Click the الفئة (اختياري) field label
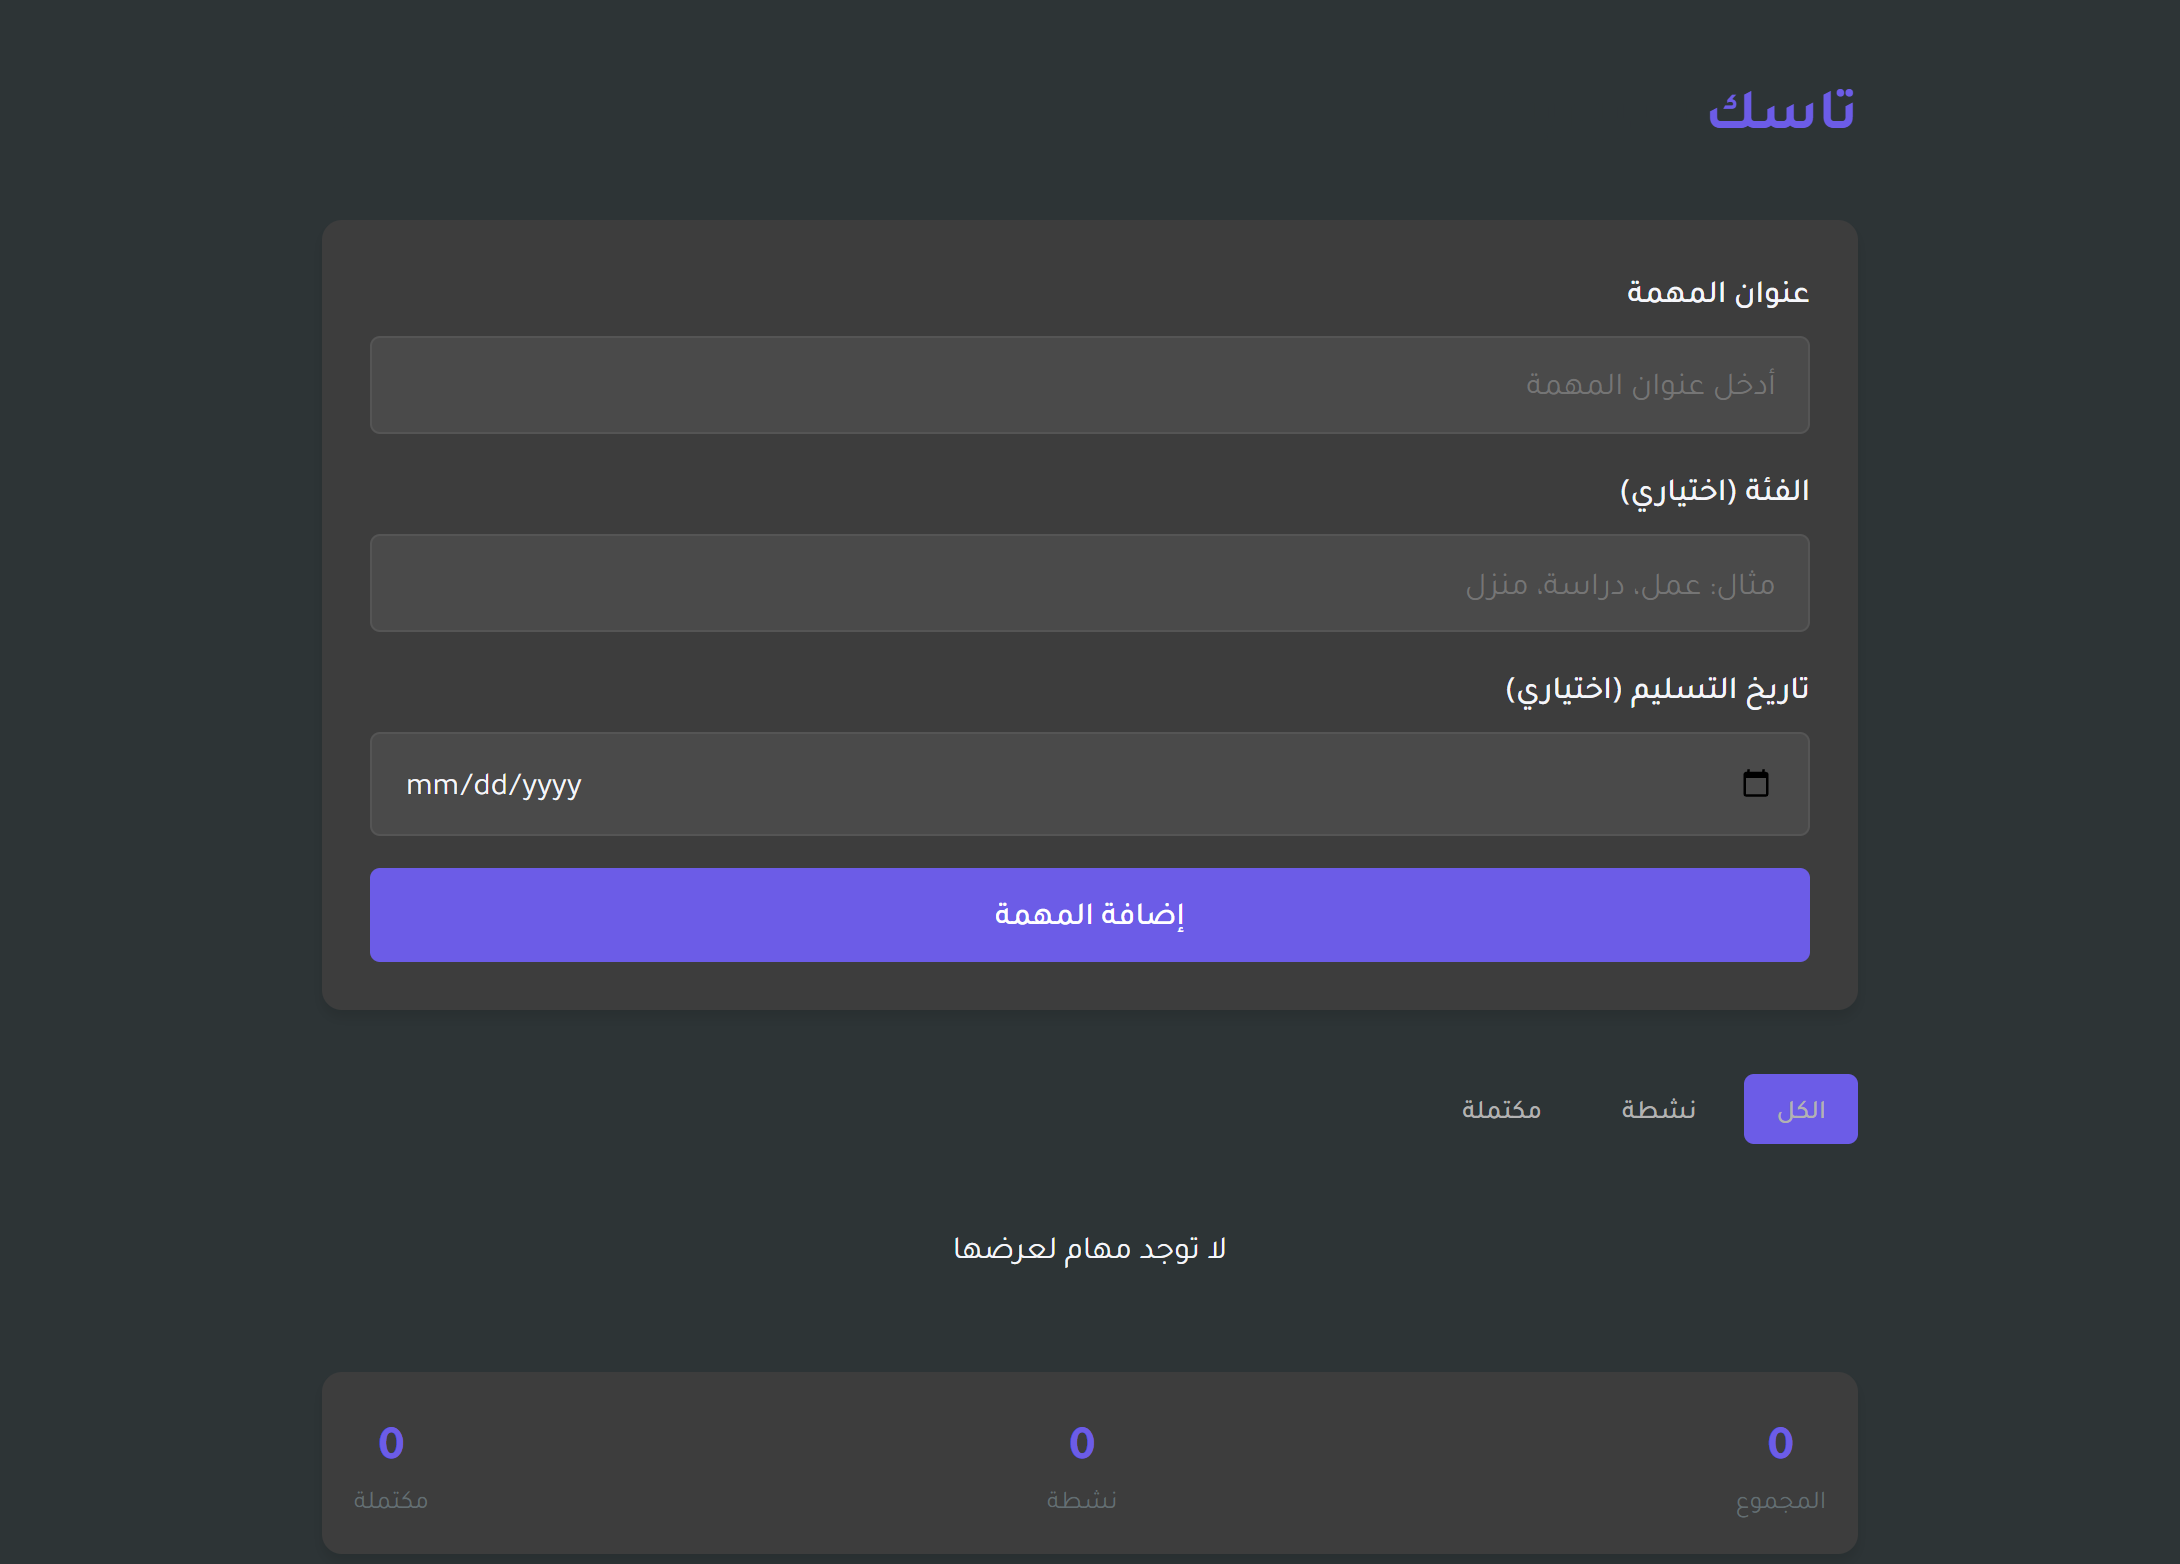 coord(1714,490)
